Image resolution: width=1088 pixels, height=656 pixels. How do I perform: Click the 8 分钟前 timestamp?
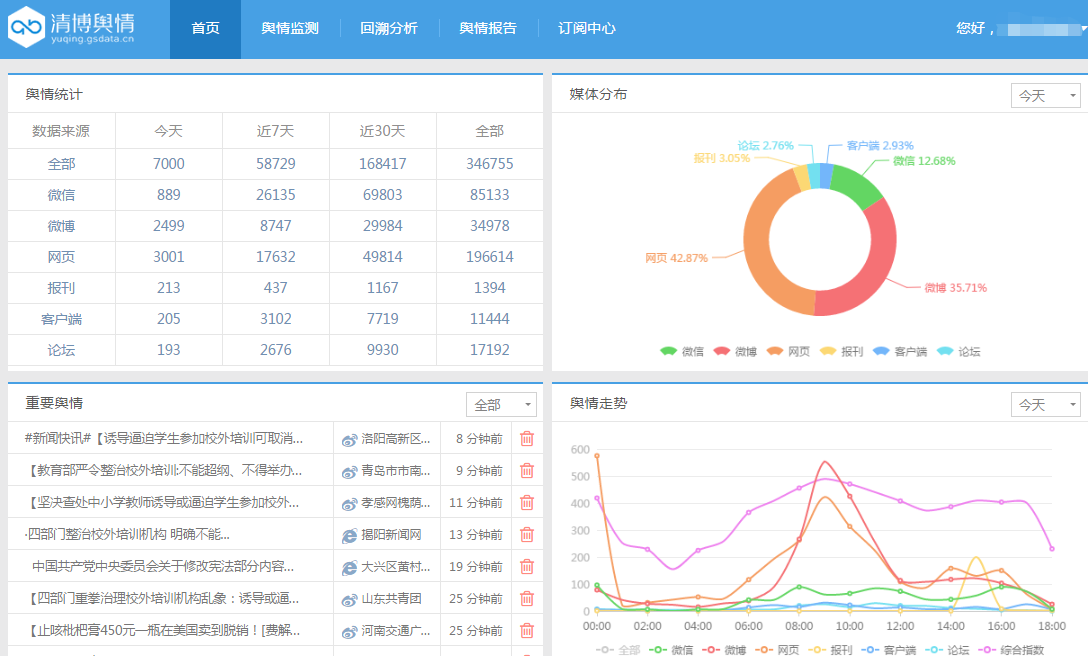479,439
